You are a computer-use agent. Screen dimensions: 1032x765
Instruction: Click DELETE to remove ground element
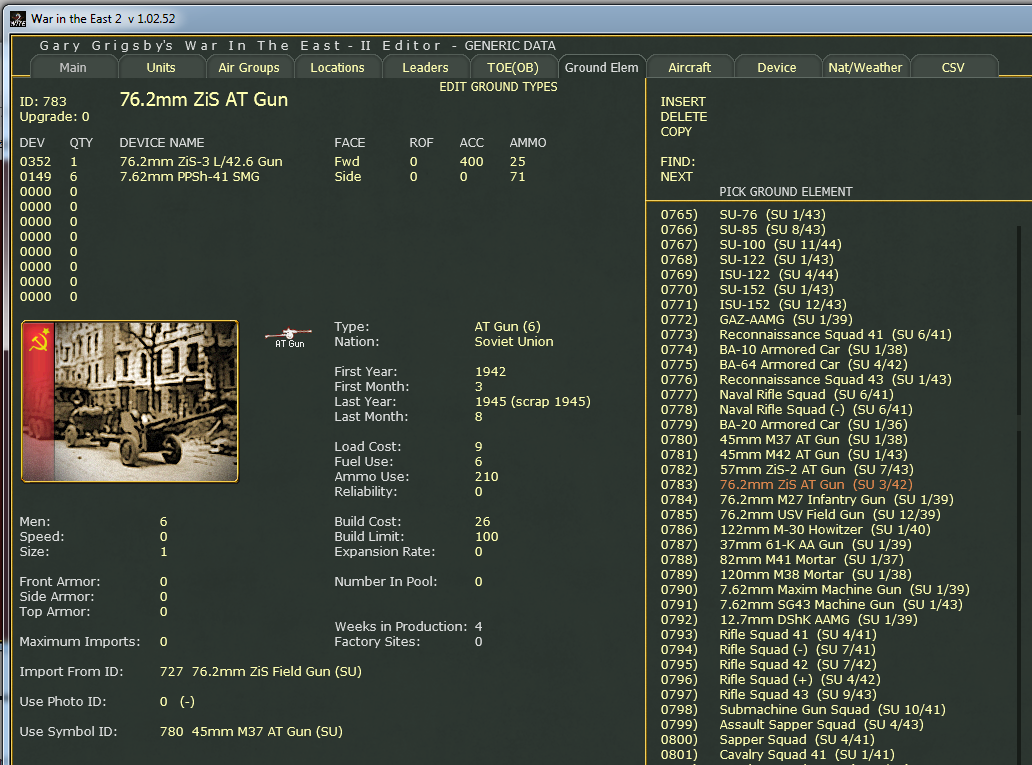click(x=684, y=117)
